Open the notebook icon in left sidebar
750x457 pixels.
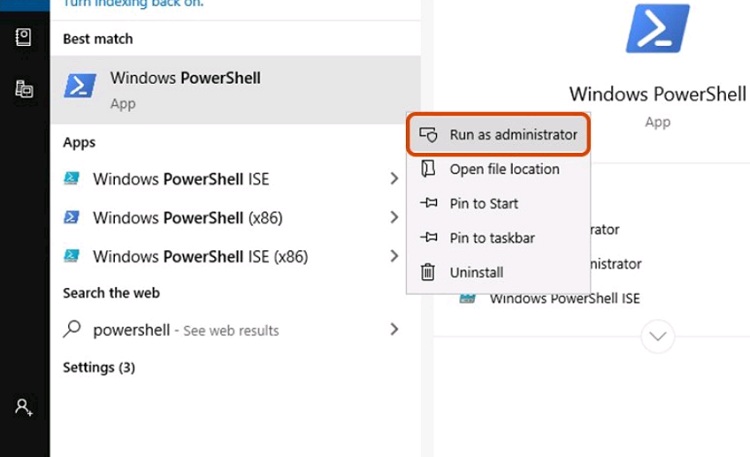23,37
